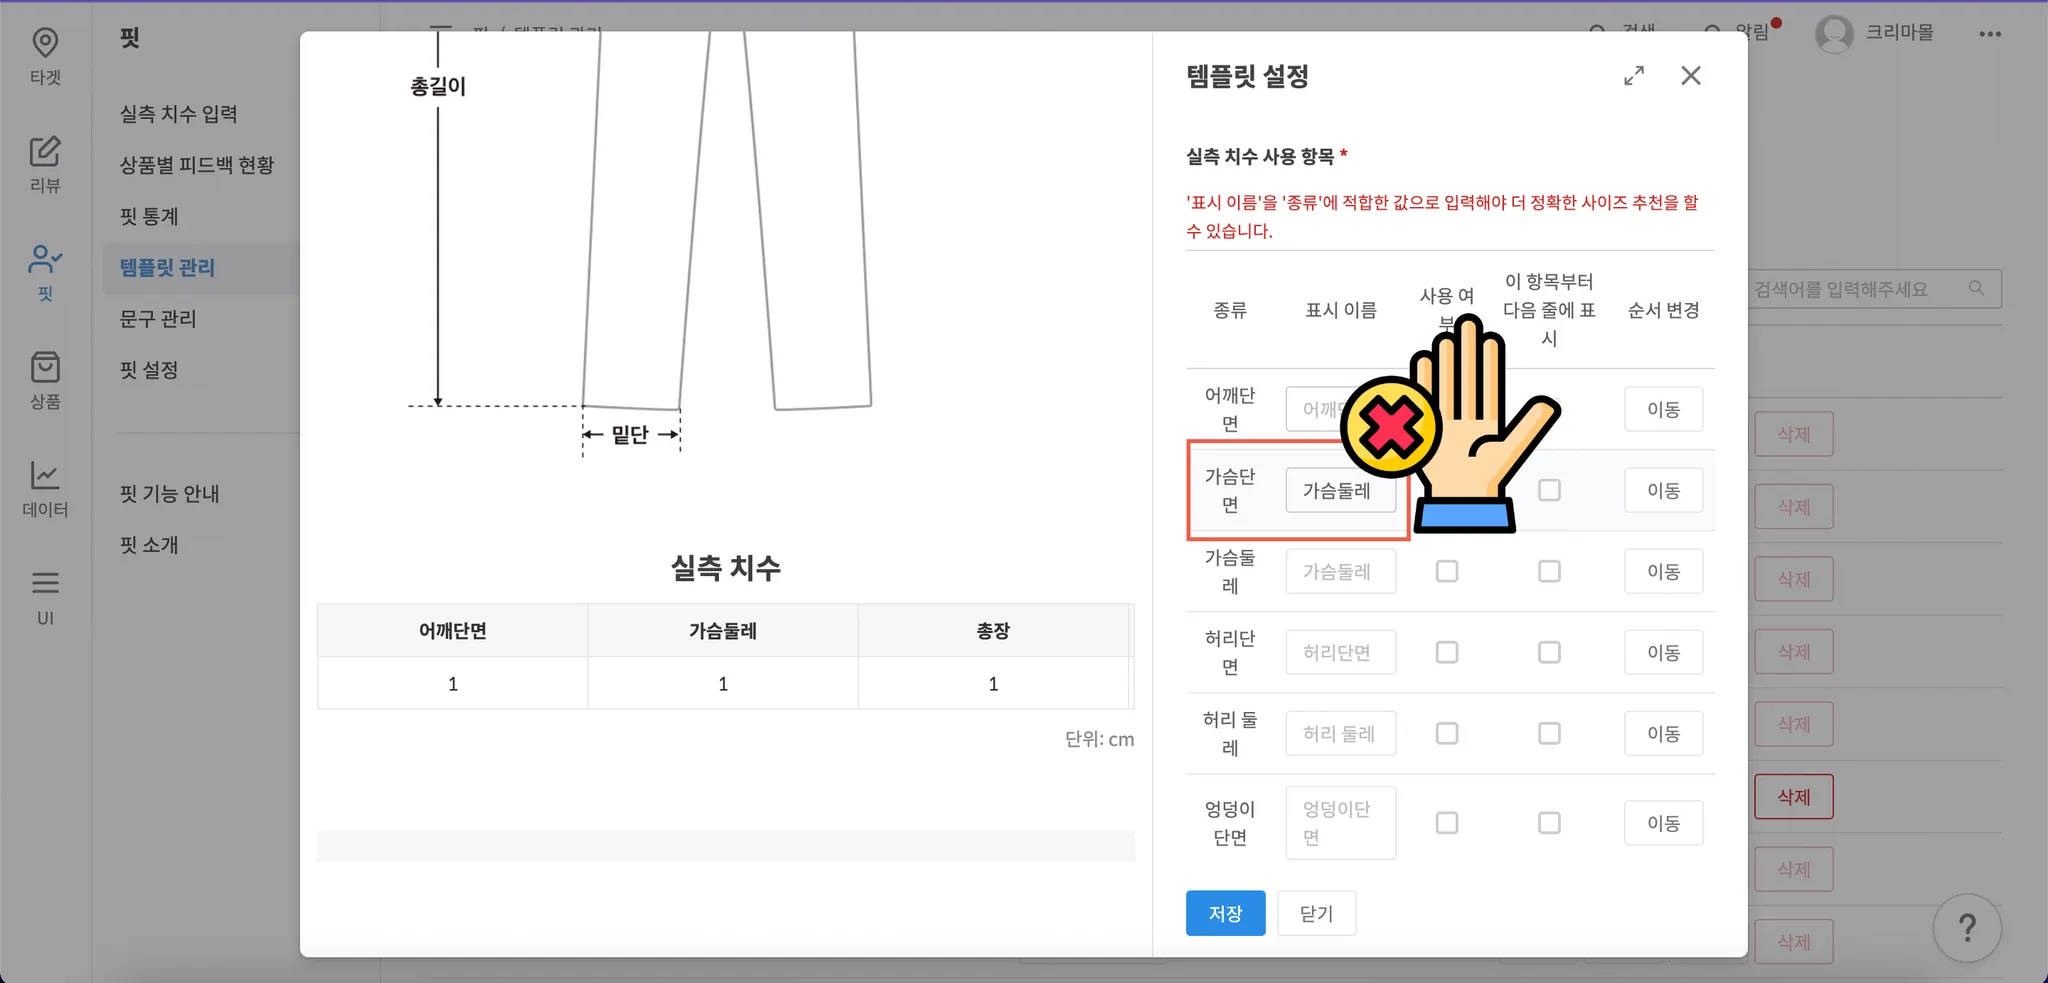The height and width of the screenshot is (983, 2048).
Task: Open the three-dot more menu
Action: click(1990, 34)
